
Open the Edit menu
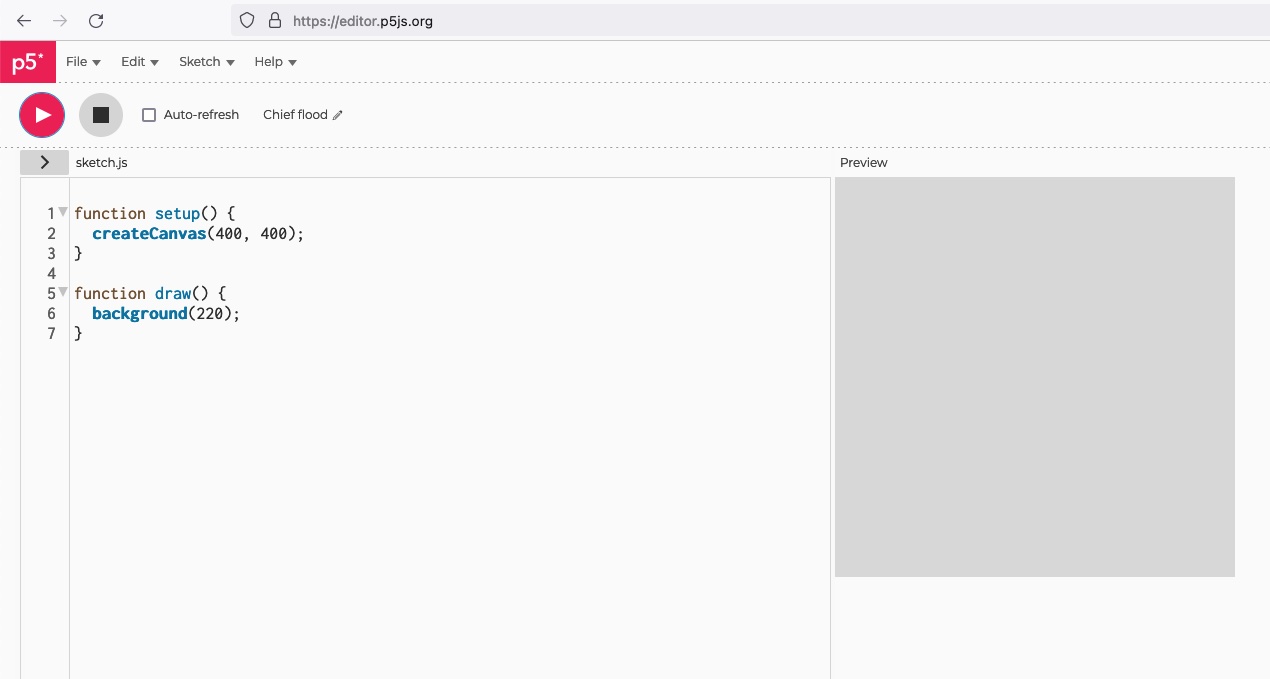click(140, 62)
